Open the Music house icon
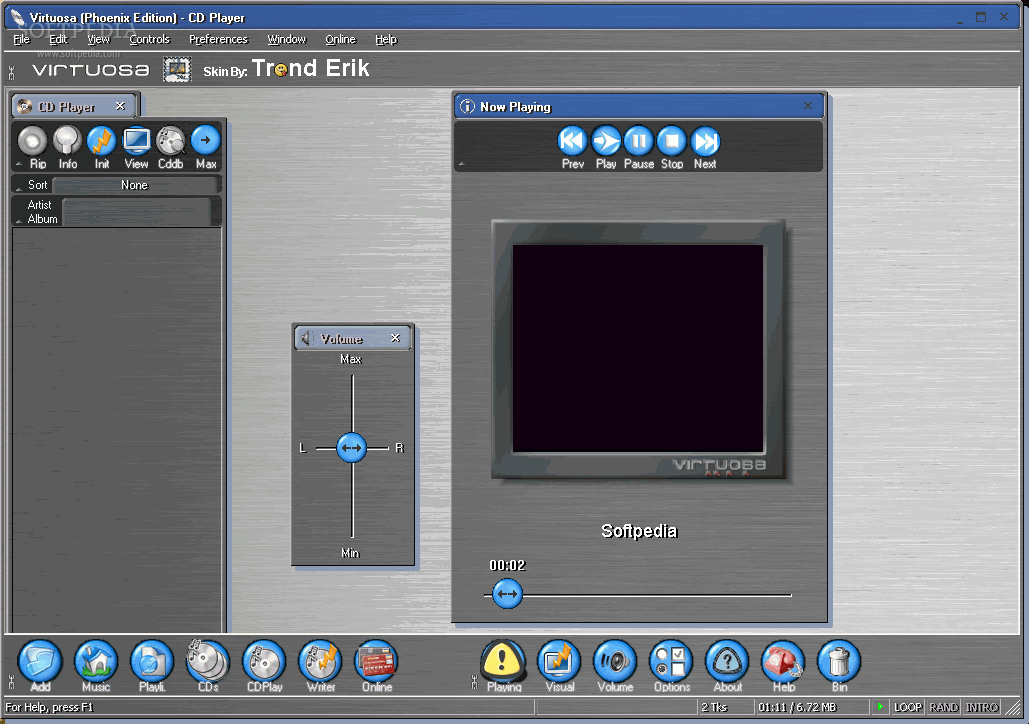The image size is (1029, 724). pos(96,662)
